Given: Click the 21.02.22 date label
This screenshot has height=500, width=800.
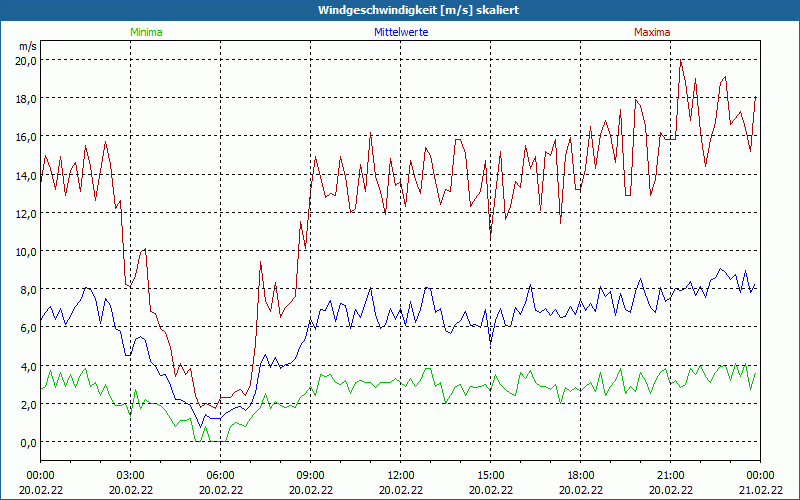Looking at the screenshot, I should (x=760, y=490).
